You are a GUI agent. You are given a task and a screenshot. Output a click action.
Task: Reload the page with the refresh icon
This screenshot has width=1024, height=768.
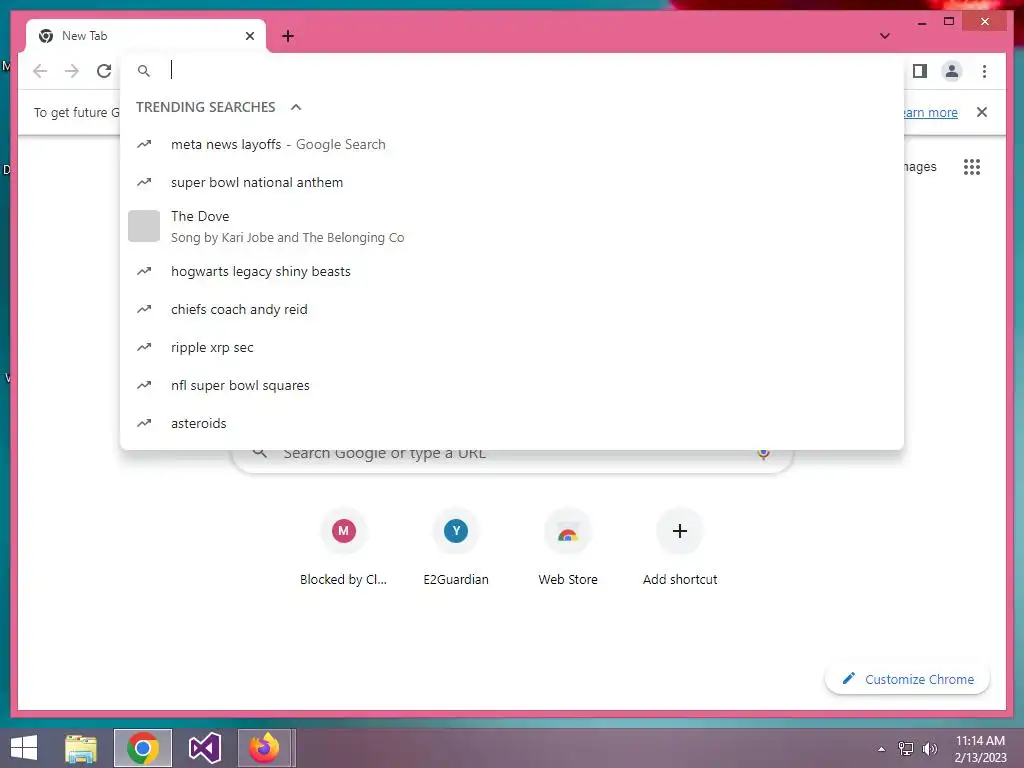[104, 71]
